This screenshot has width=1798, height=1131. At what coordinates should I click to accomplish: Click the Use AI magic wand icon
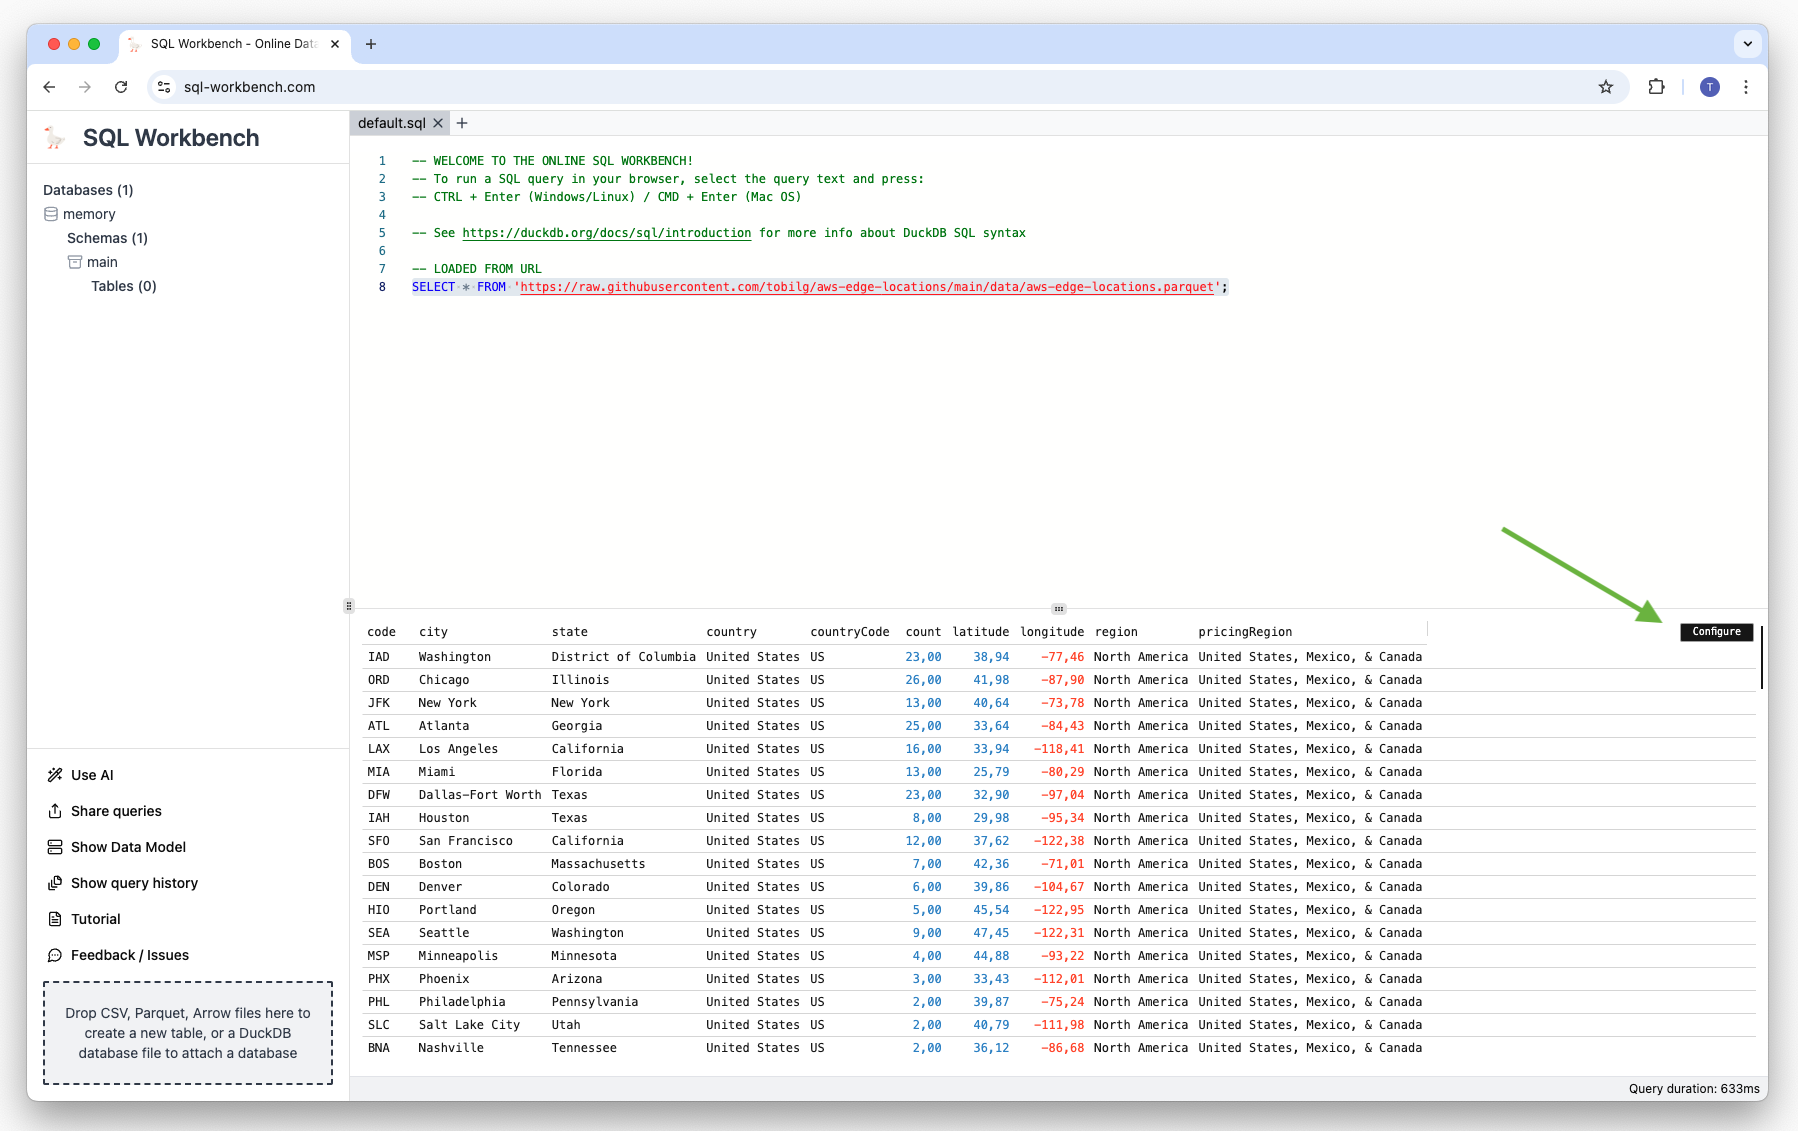point(55,775)
